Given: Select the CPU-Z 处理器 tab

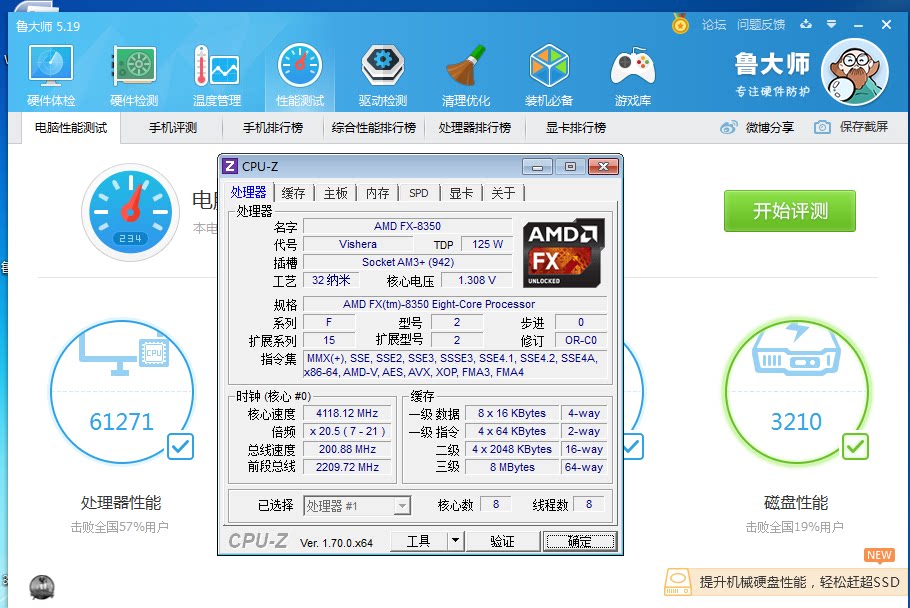Looking at the screenshot, I should 248,192.
